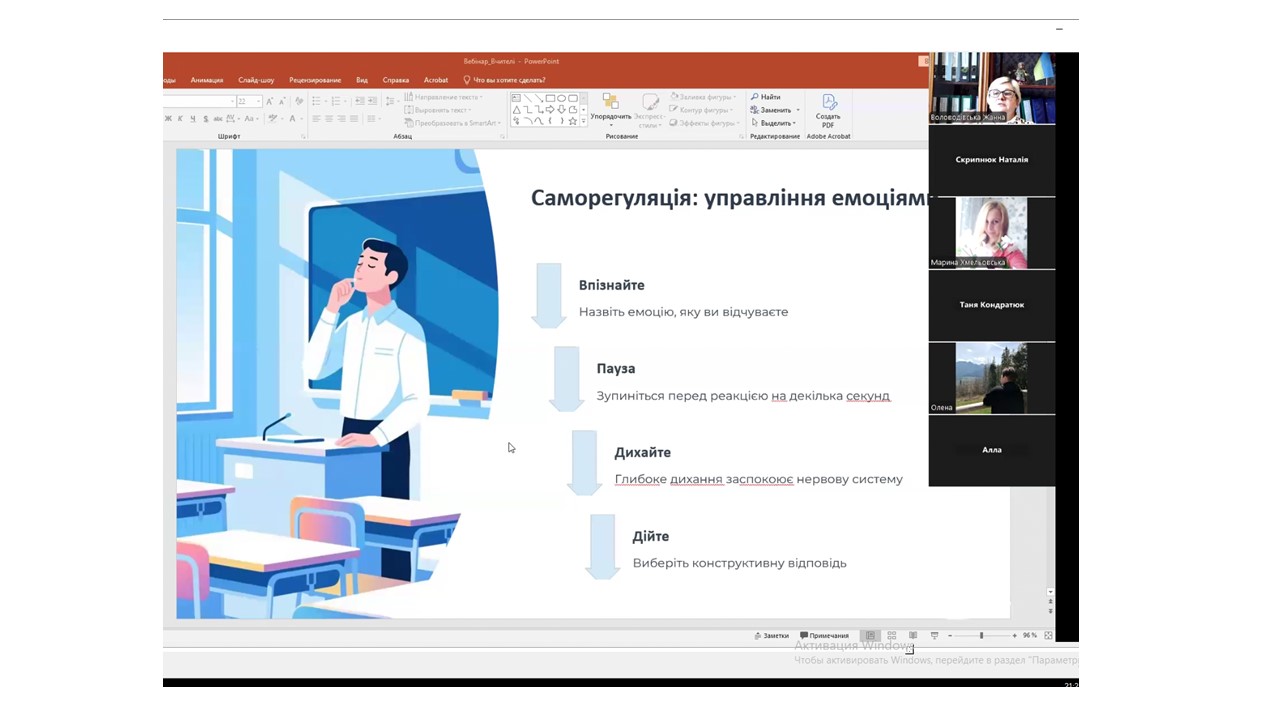Fit slide to window icon
1280x720 pixels.
tap(1048, 636)
